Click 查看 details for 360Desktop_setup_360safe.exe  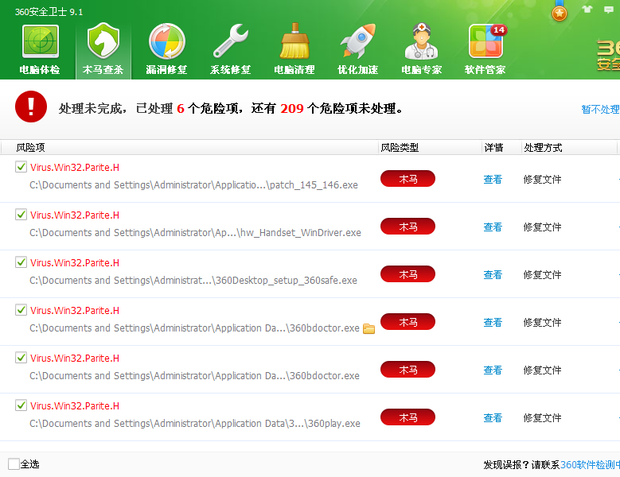(x=492, y=275)
